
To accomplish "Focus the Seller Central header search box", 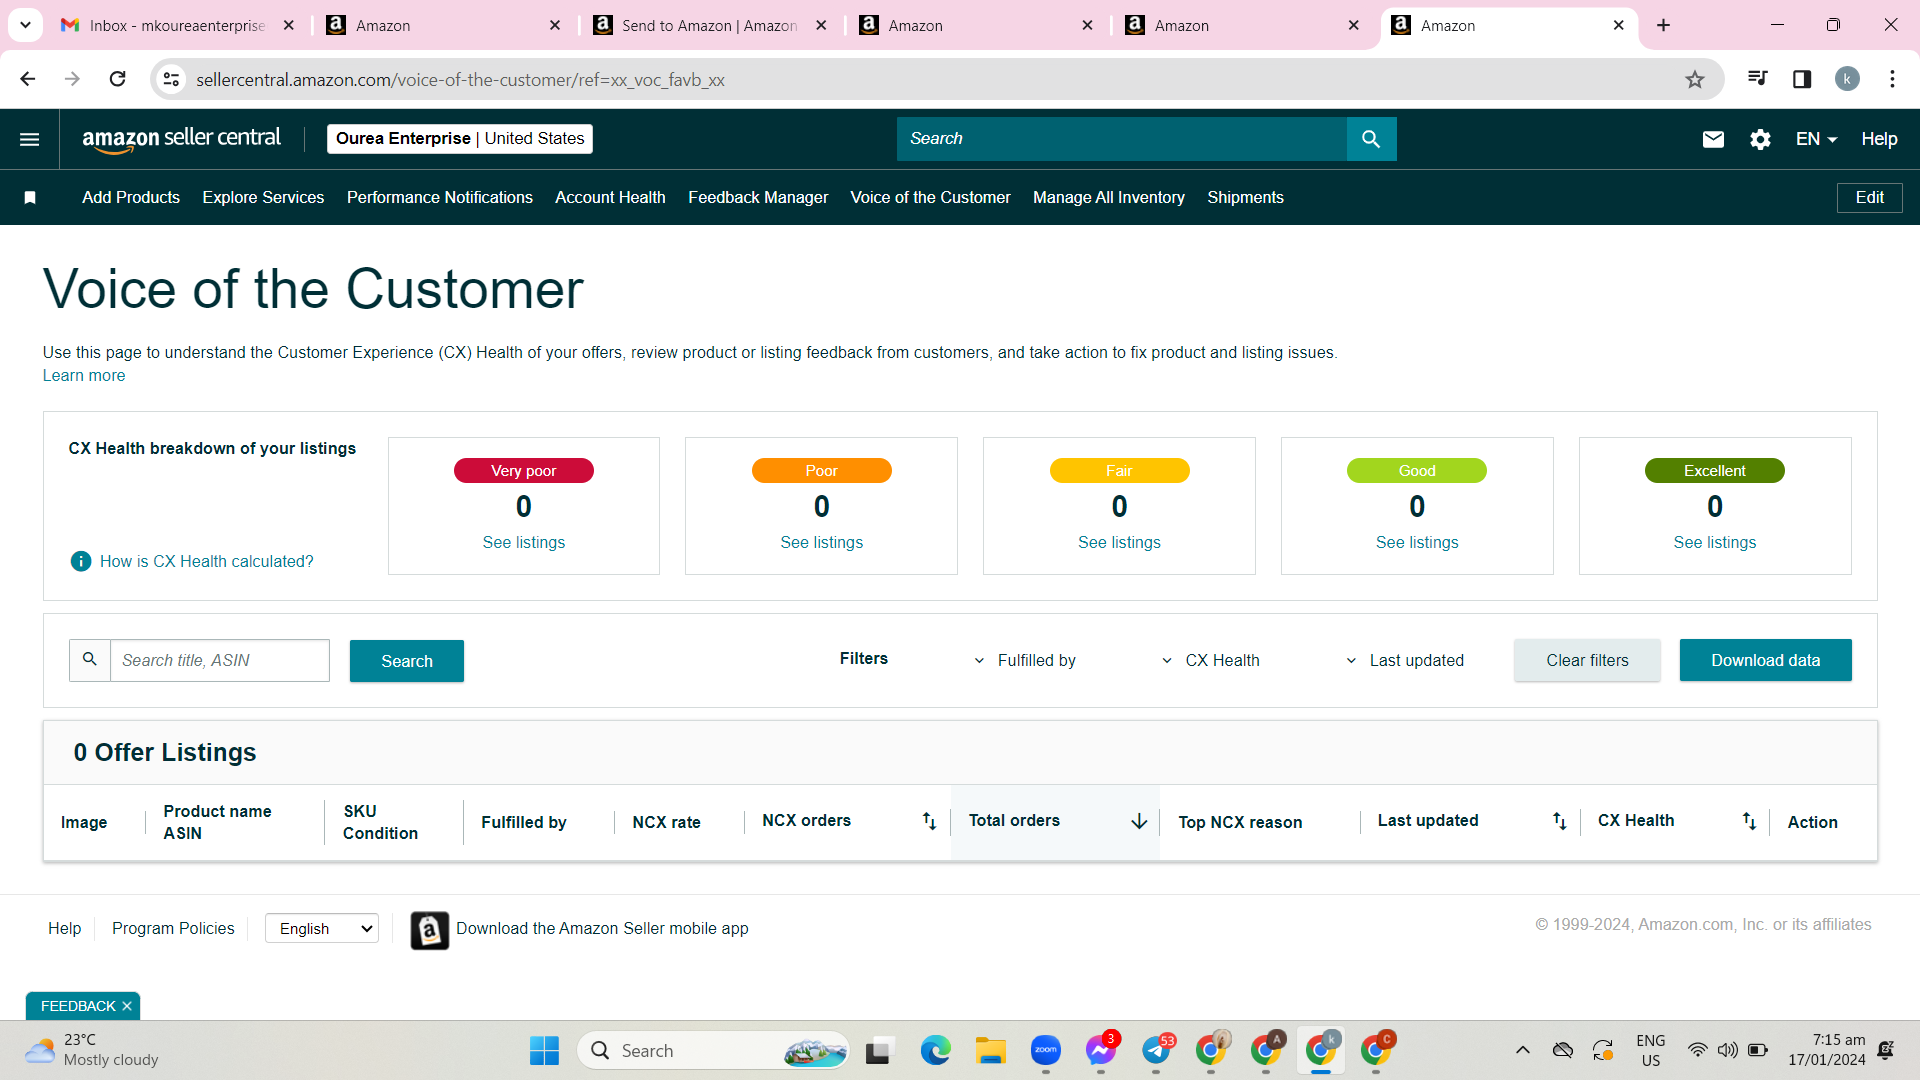I will click(x=1122, y=139).
